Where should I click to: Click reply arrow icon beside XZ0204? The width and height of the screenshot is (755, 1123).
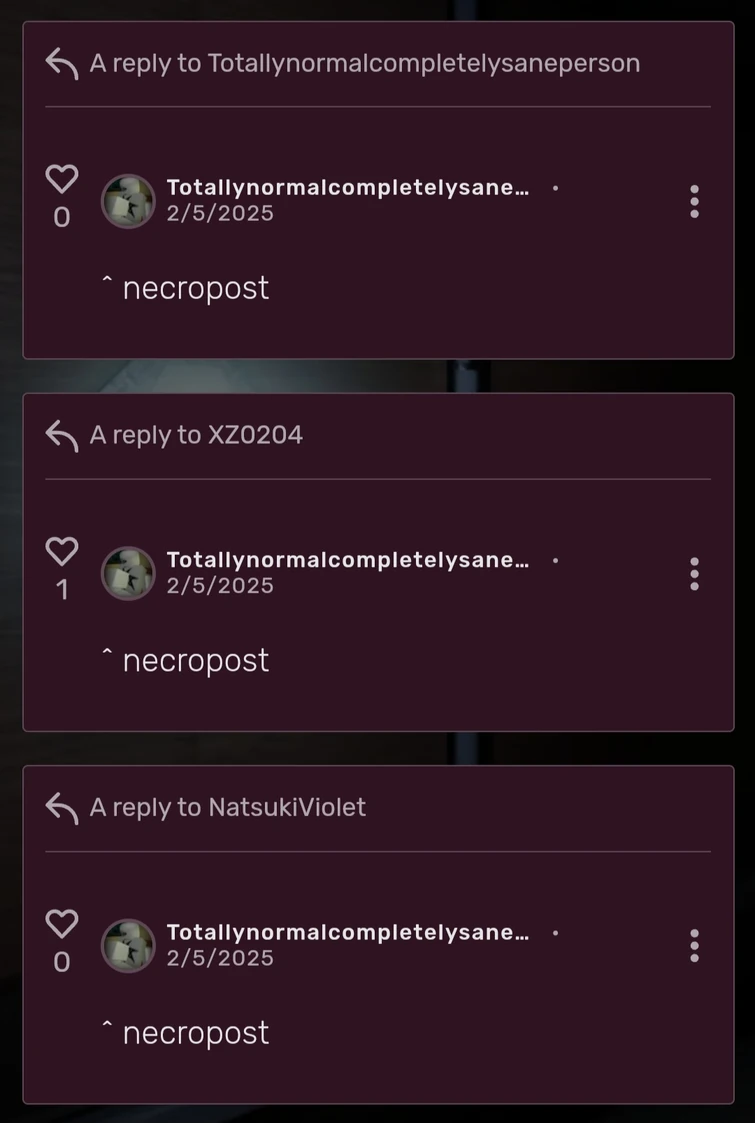(x=62, y=436)
